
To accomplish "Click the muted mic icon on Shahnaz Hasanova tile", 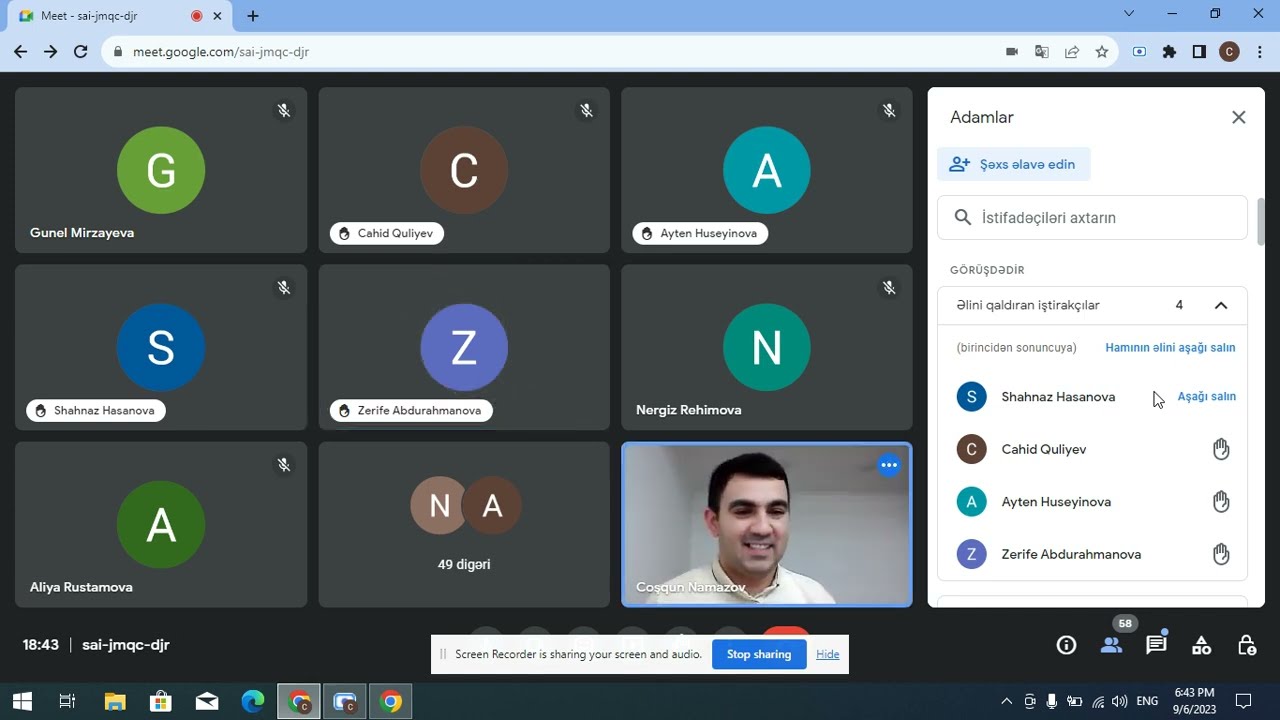I will coord(284,288).
